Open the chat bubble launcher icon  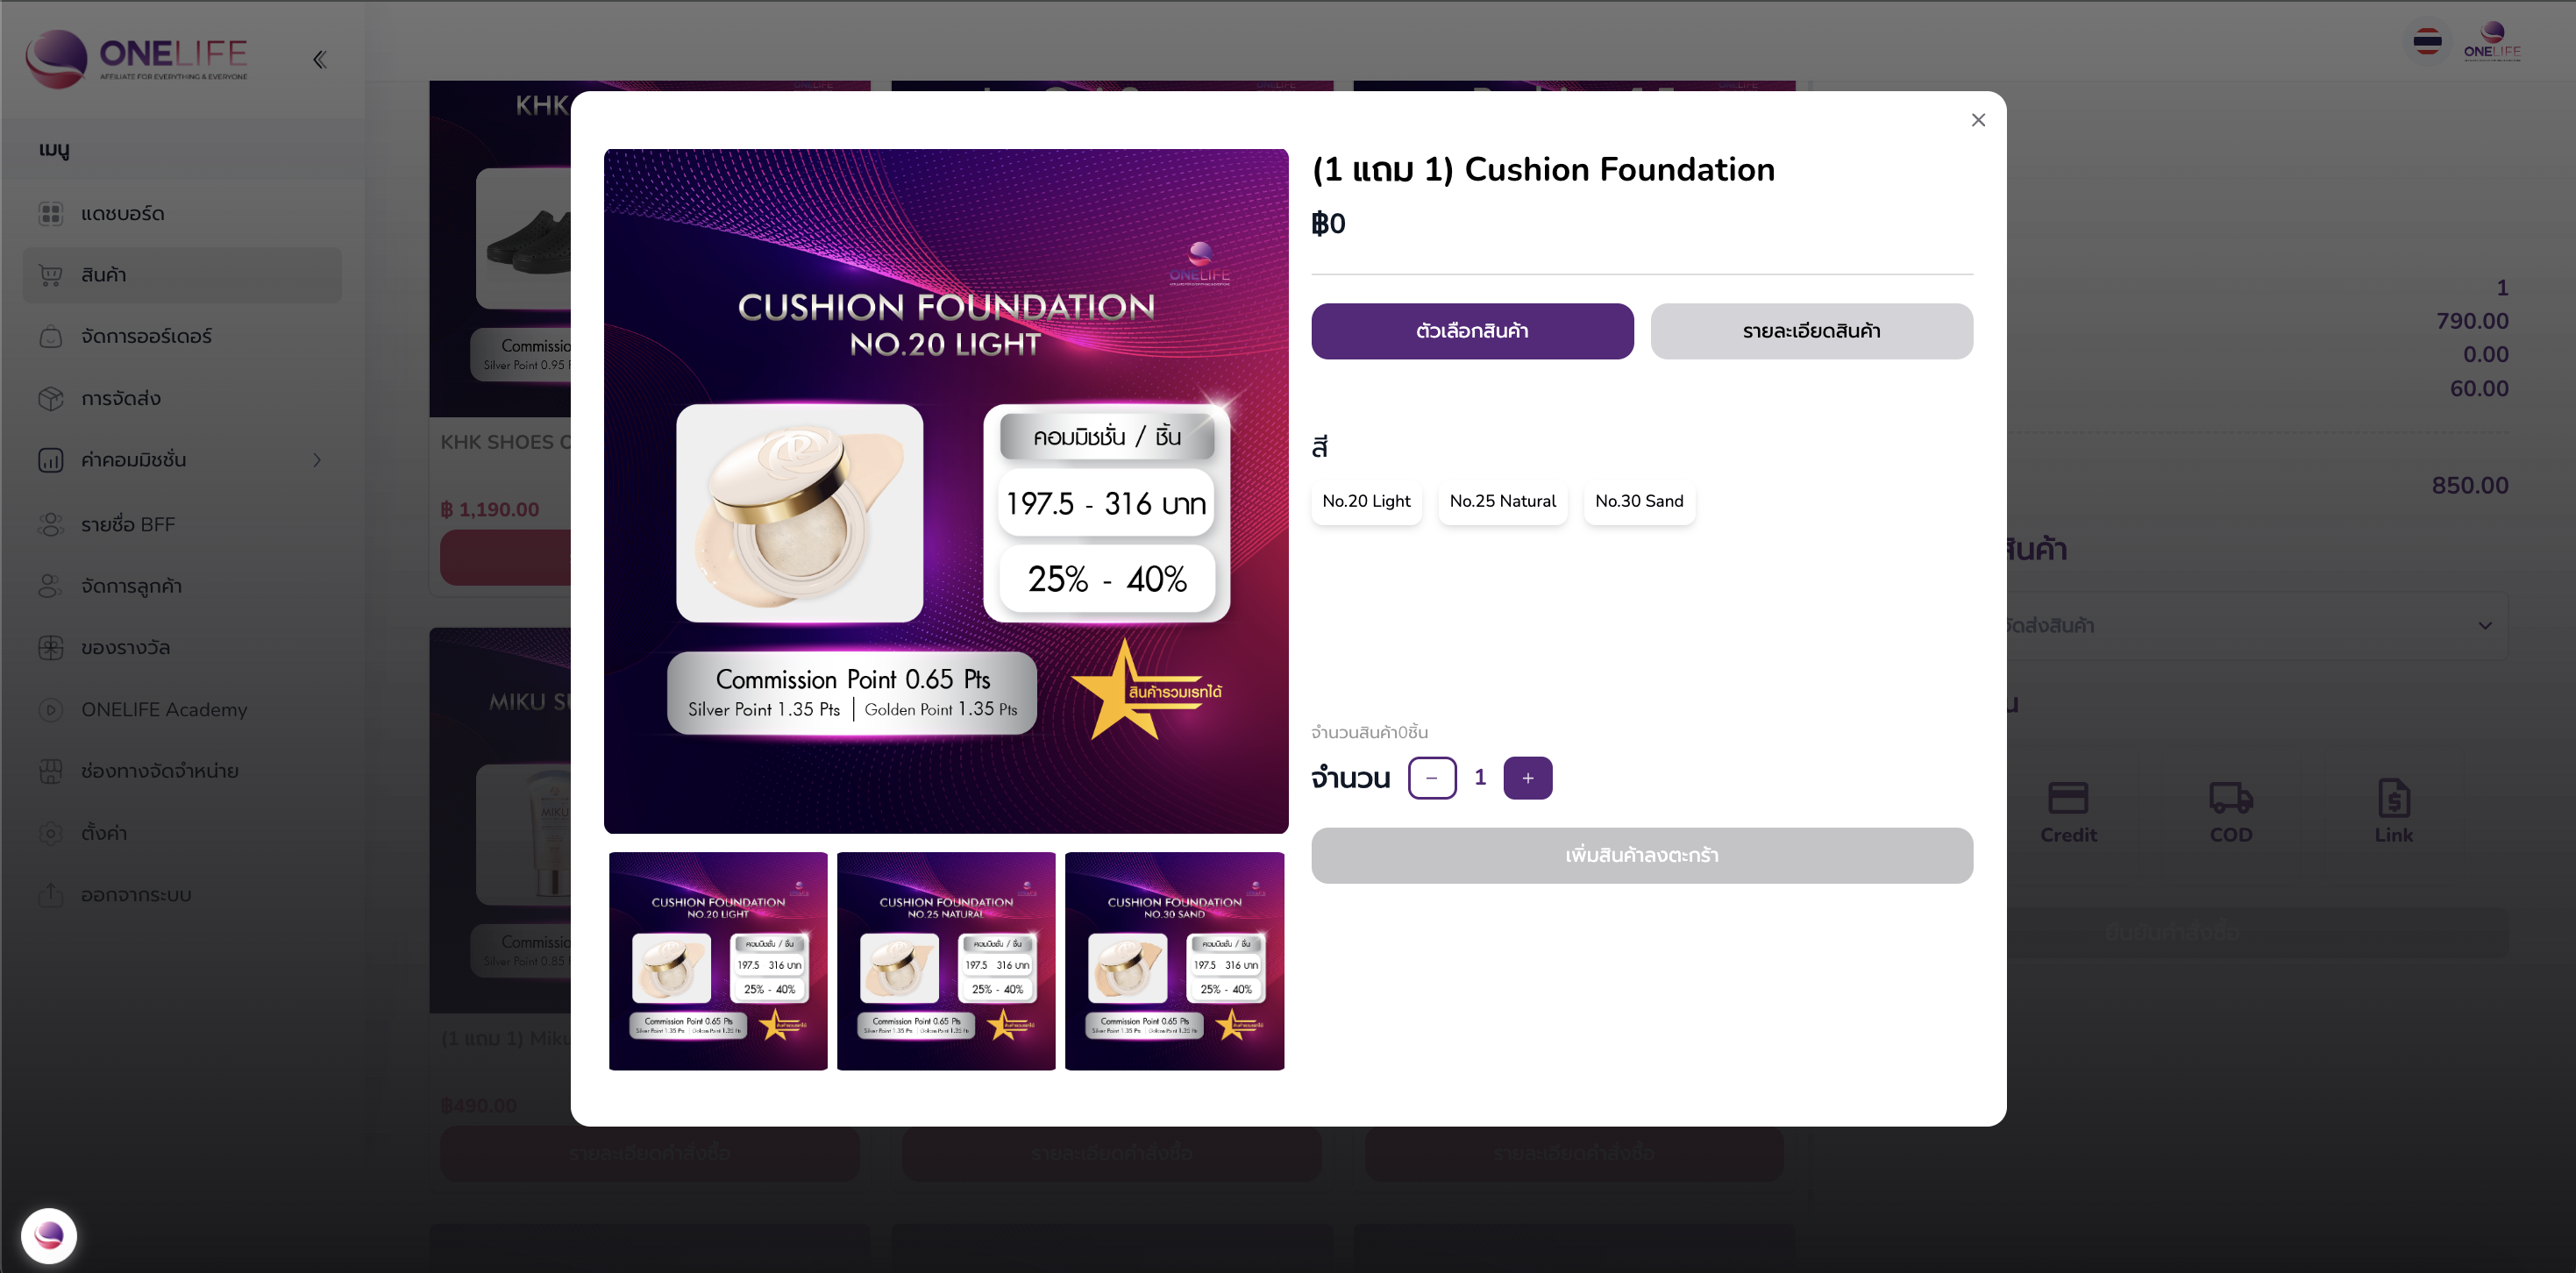click(x=49, y=1235)
